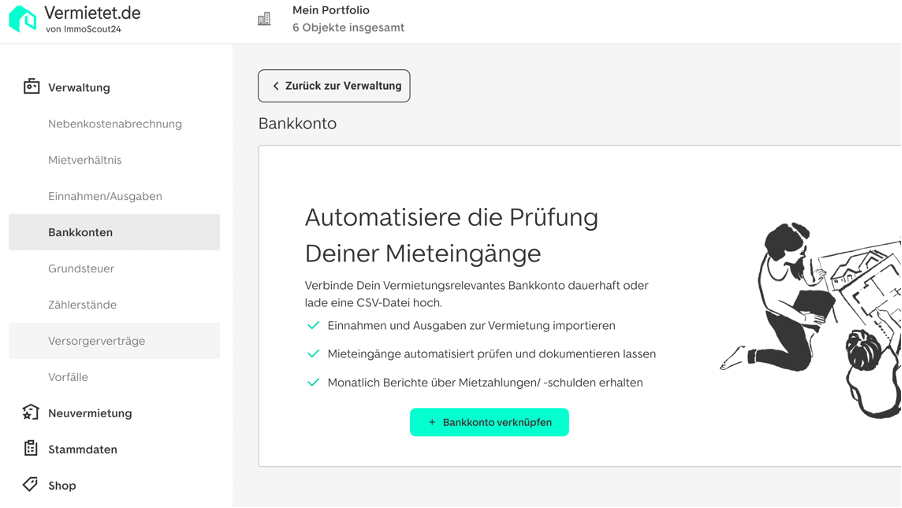This screenshot has height=508, width=902.
Task: Click the Bankkonto verknüpfen button
Action: pyautogui.click(x=490, y=422)
